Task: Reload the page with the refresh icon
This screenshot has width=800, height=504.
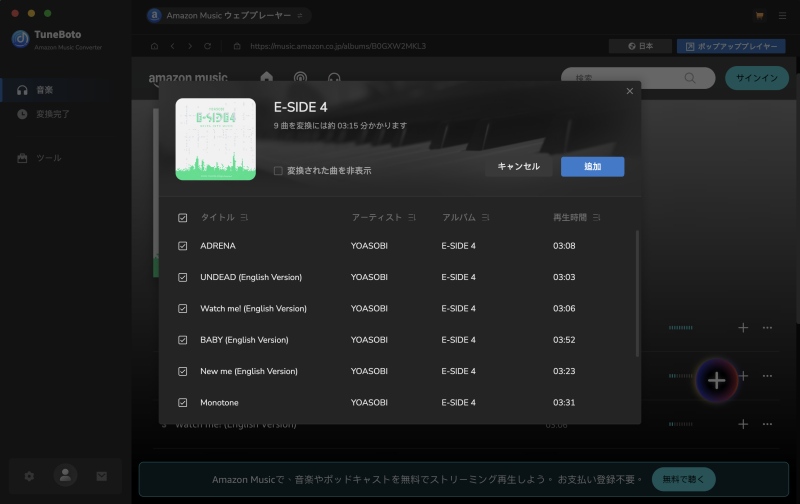Action: (207, 46)
